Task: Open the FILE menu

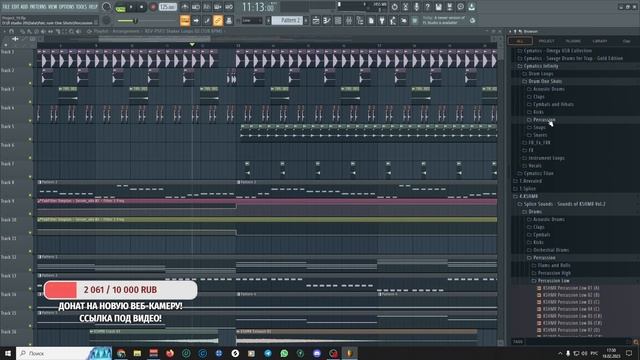Action: (6, 7)
